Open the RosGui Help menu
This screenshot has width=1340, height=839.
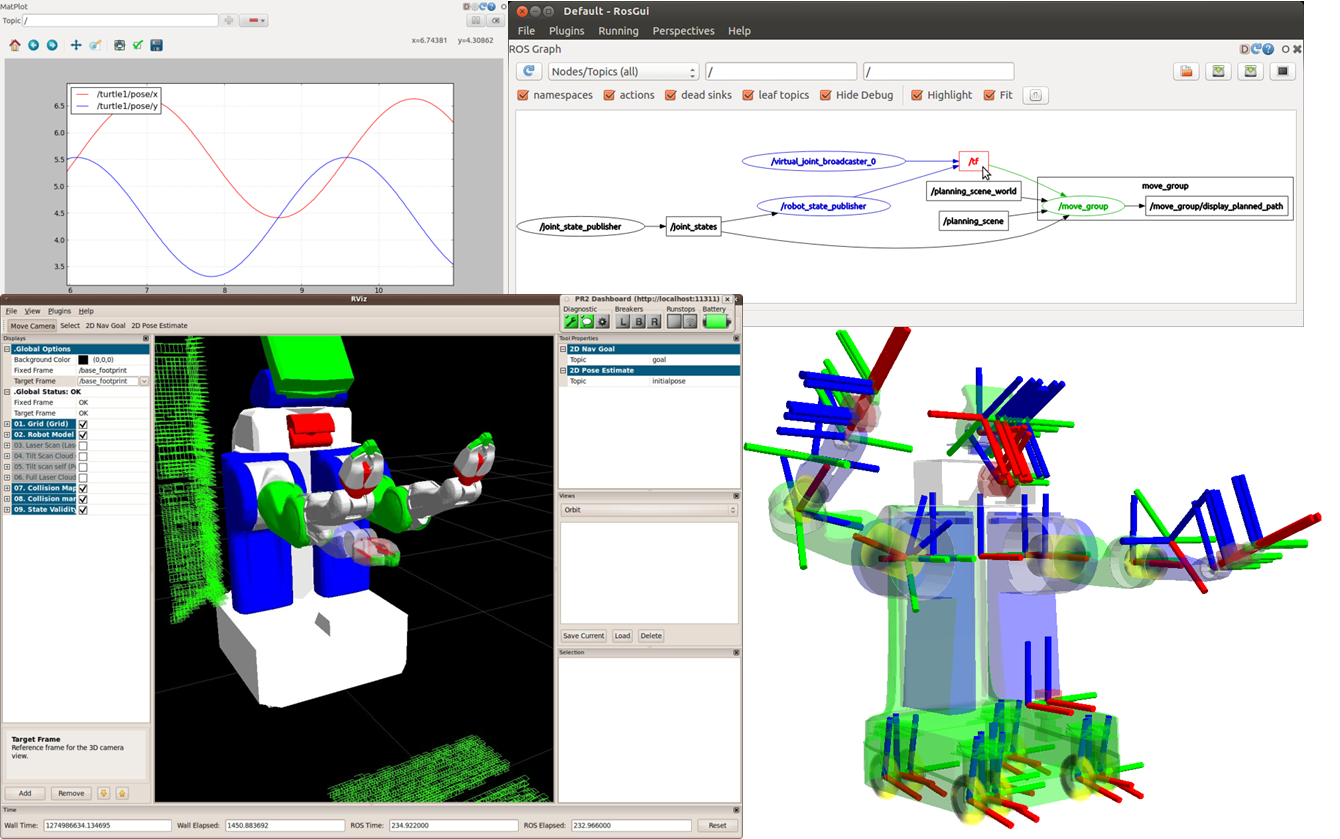coord(739,31)
